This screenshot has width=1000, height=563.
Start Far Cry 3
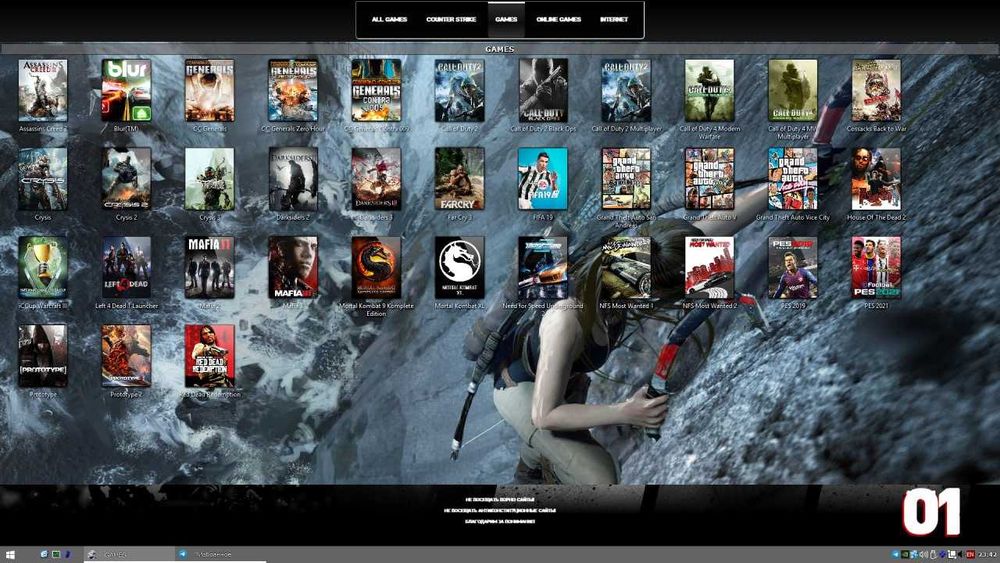click(x=460, y=179)
